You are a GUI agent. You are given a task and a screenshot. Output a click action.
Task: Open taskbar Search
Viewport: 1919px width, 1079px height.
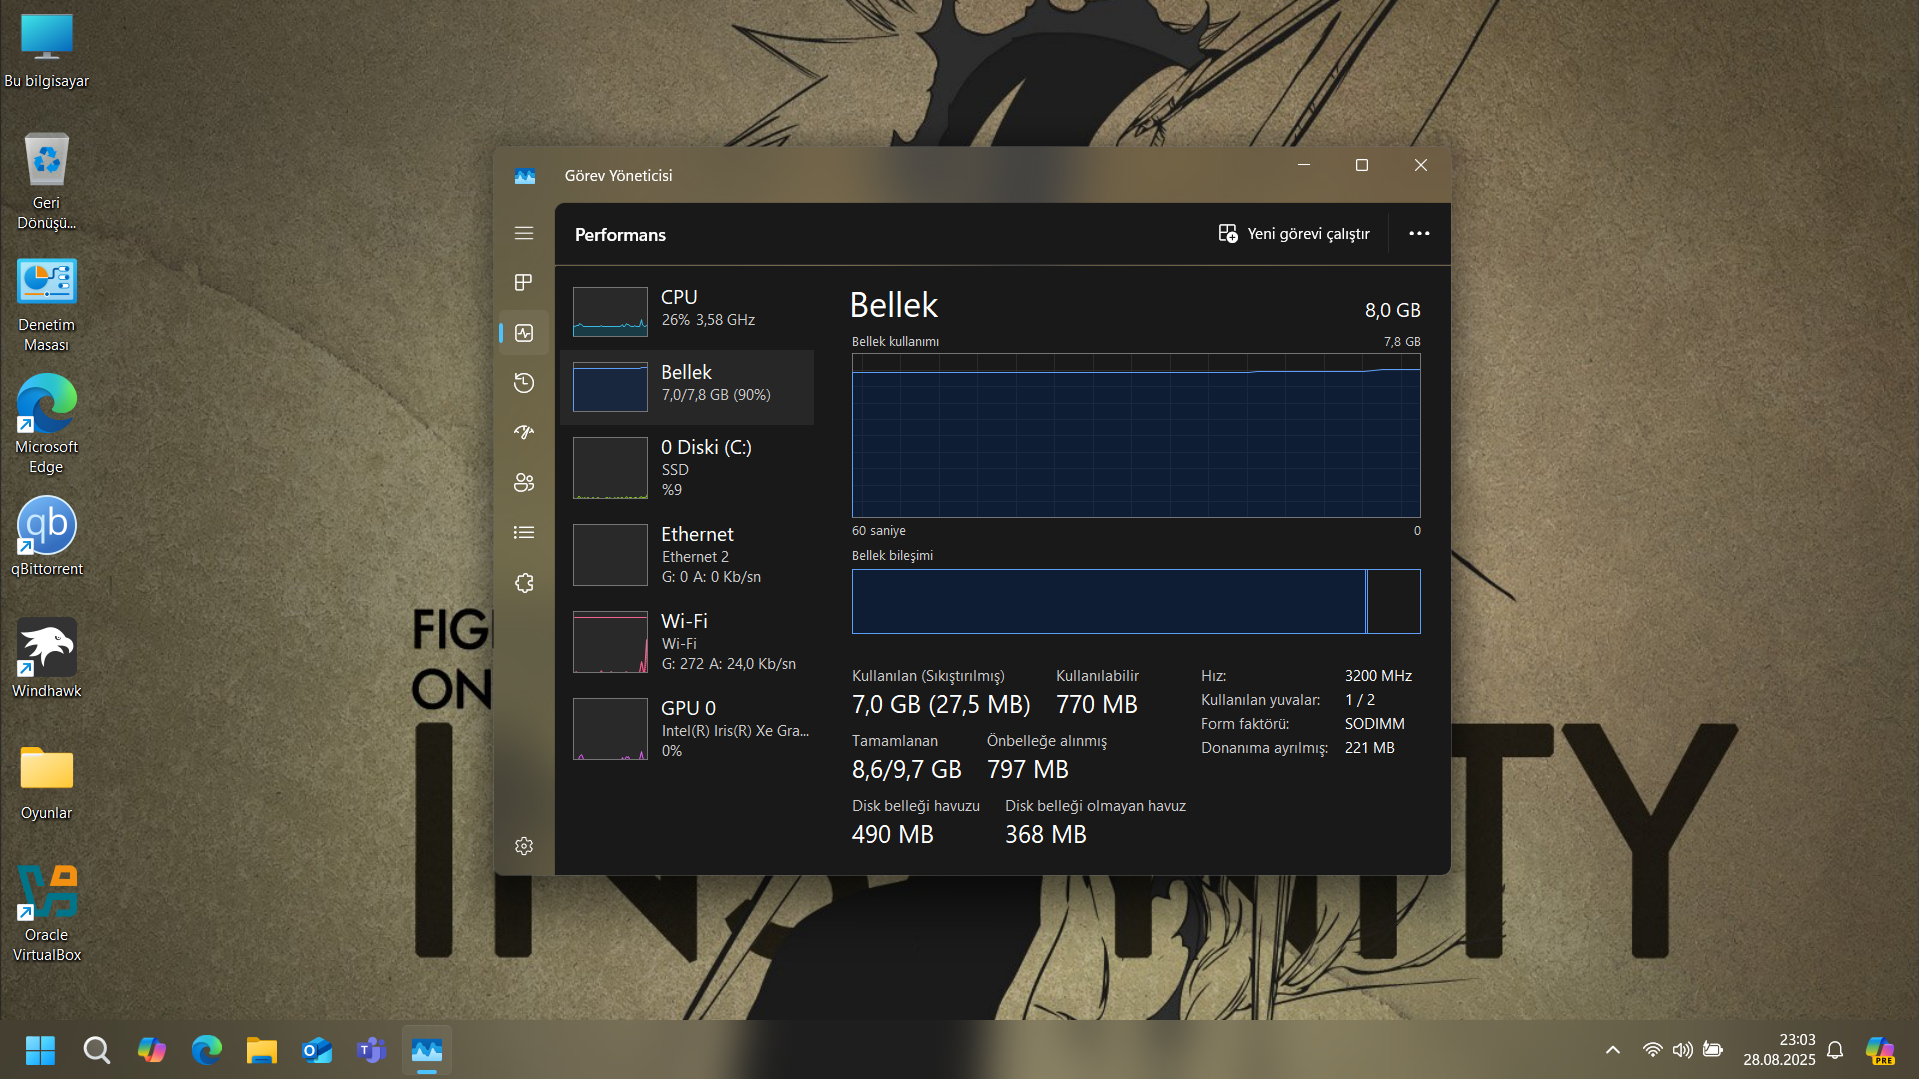click(97, 1050)
